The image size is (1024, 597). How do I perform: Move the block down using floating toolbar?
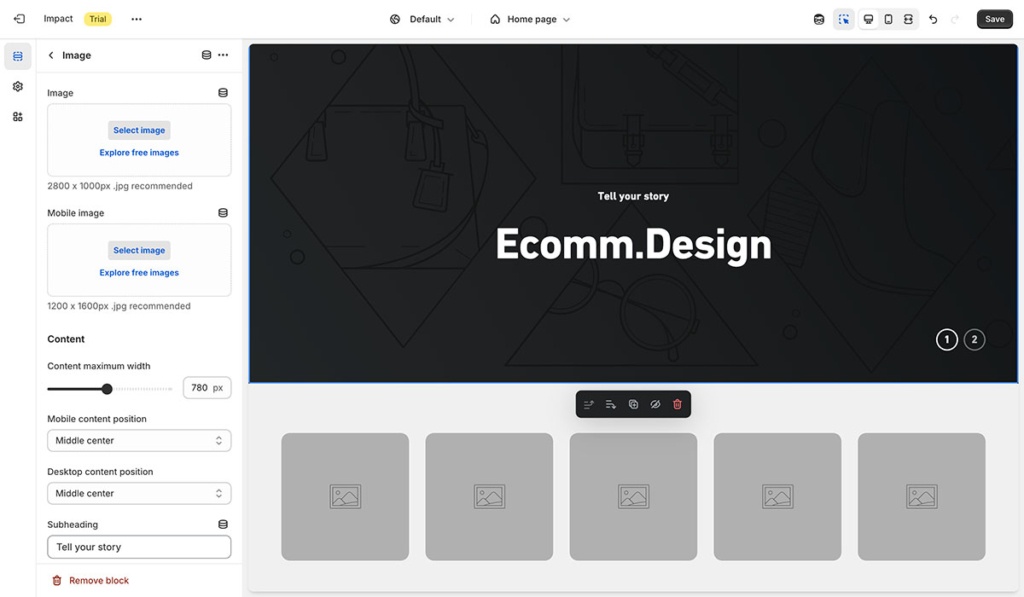610,404
